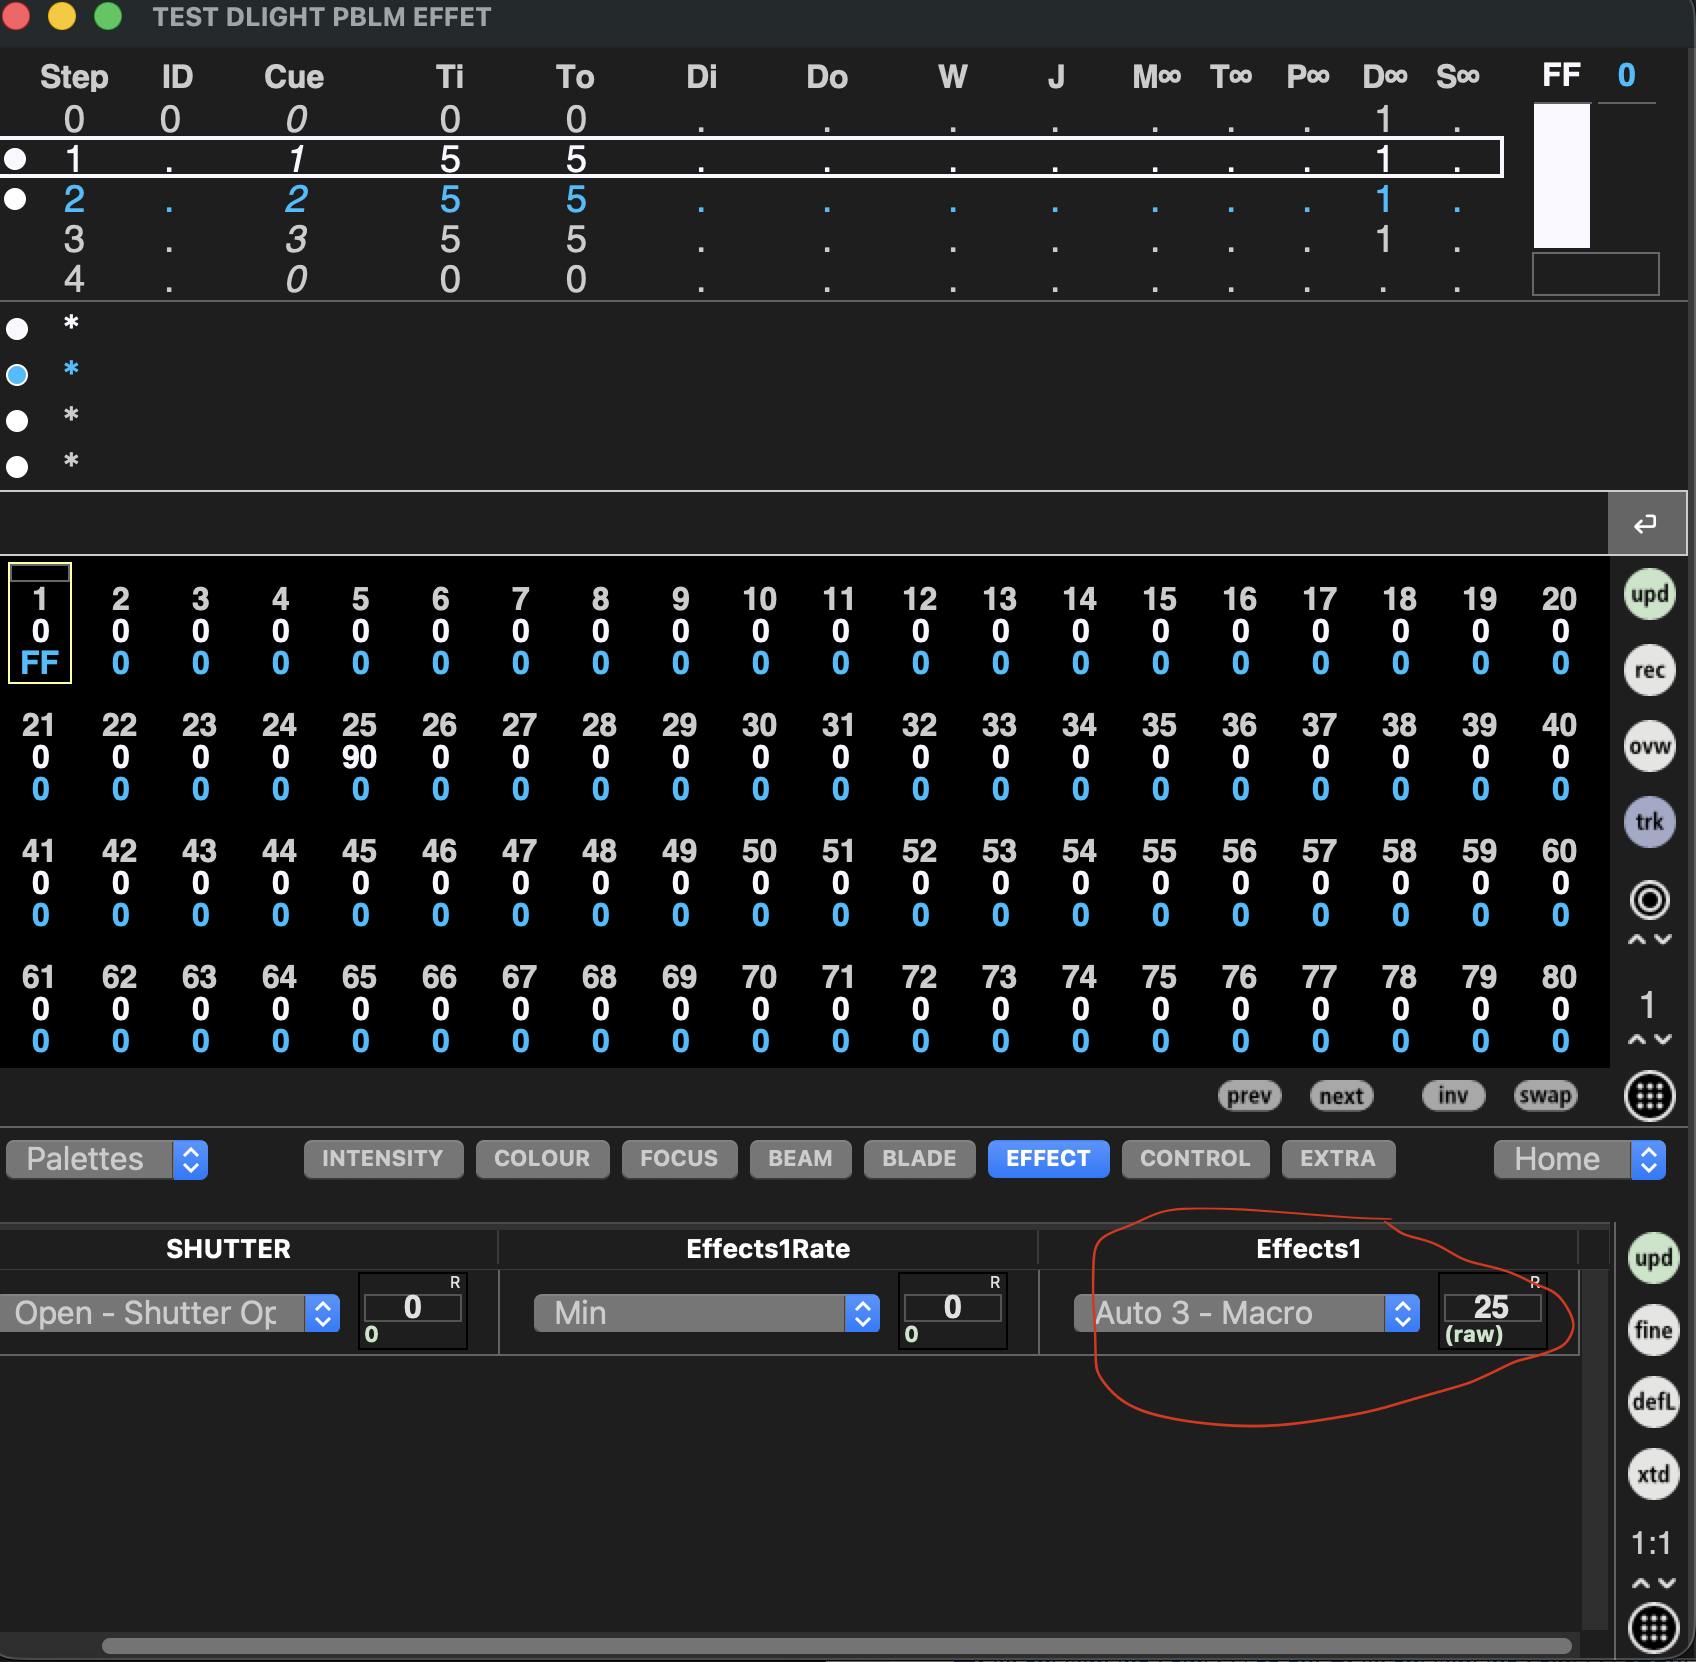Click the prev button
This screenshot has width=1696, height=1662.
1249,1096
